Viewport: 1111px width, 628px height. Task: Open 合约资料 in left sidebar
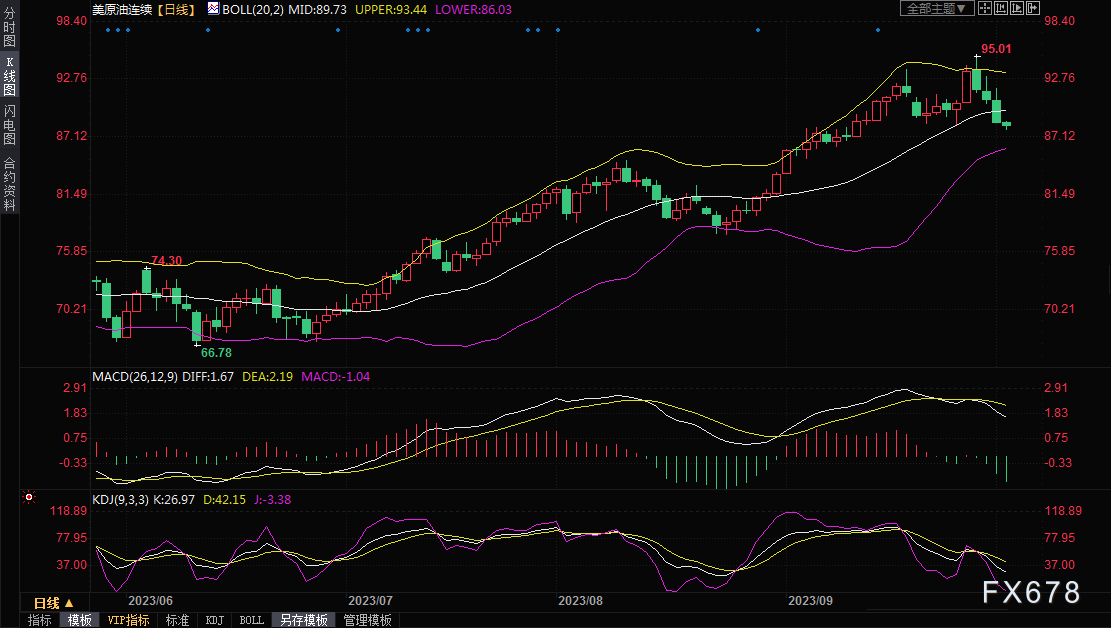pos(9,184)
